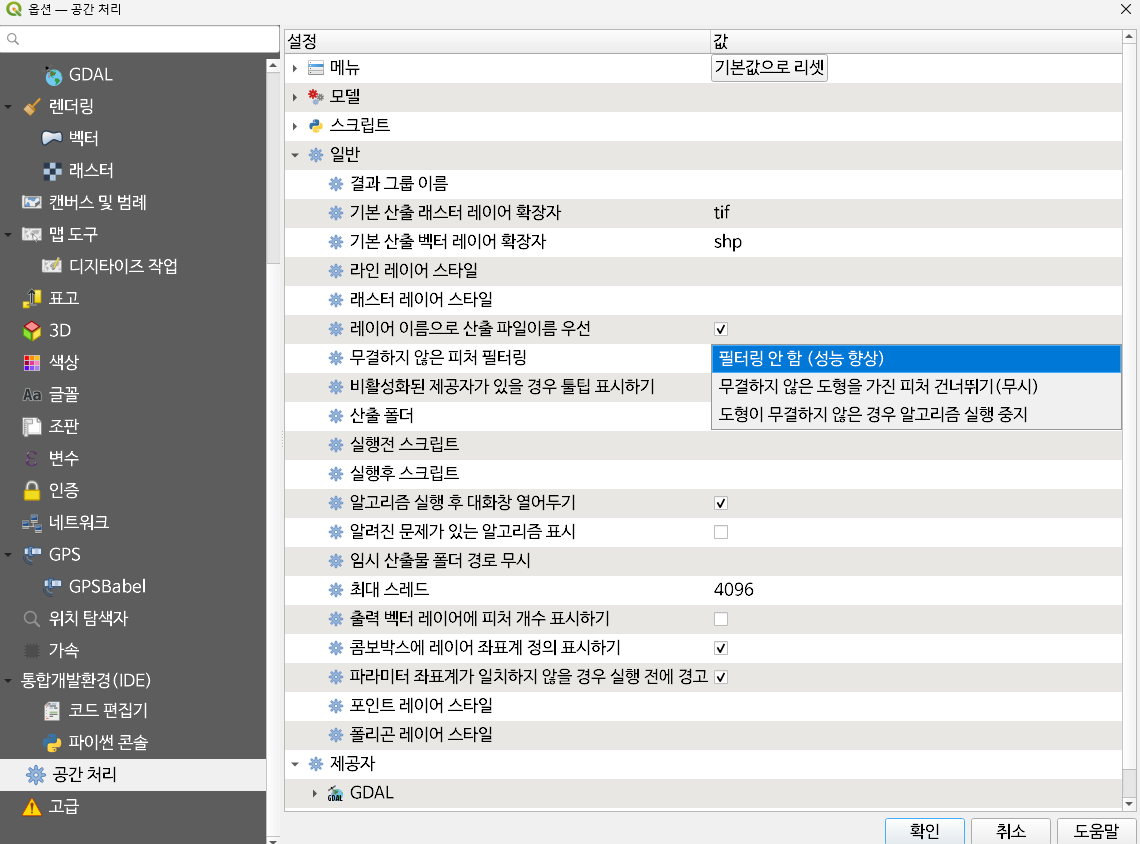
Task: Select 기본 산출 래스터 레이어 확장자 row
Action: (x=703, y=212)
